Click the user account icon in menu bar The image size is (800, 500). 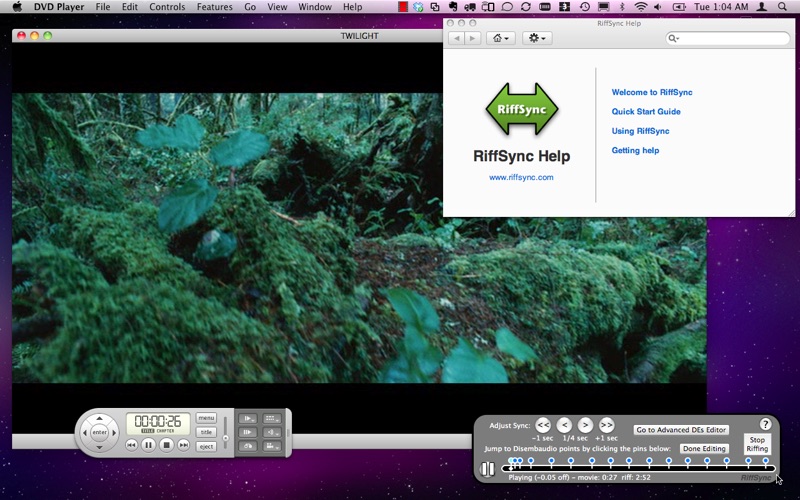click(762, 7)
